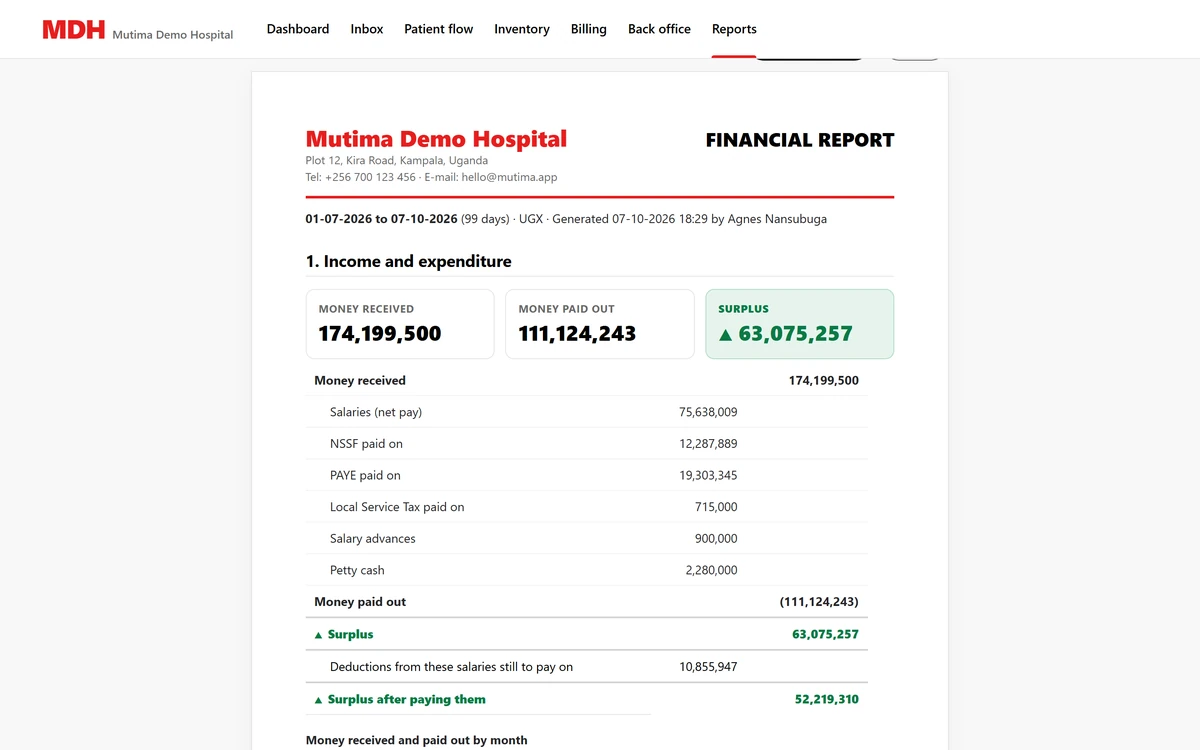Viewport: 1200px width, 750px height.
Task: Click the 'Petty cash' row
Action: [x=587, y=570]
